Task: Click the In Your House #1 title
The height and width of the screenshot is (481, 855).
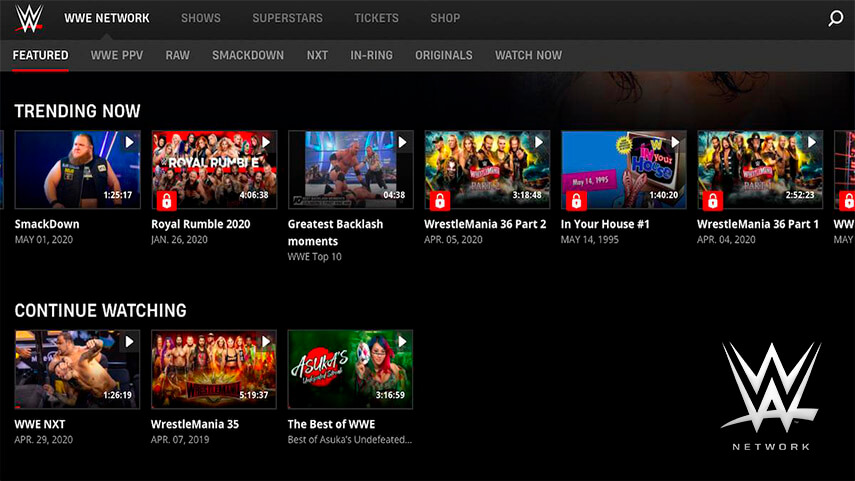Action: pos(605,224)
